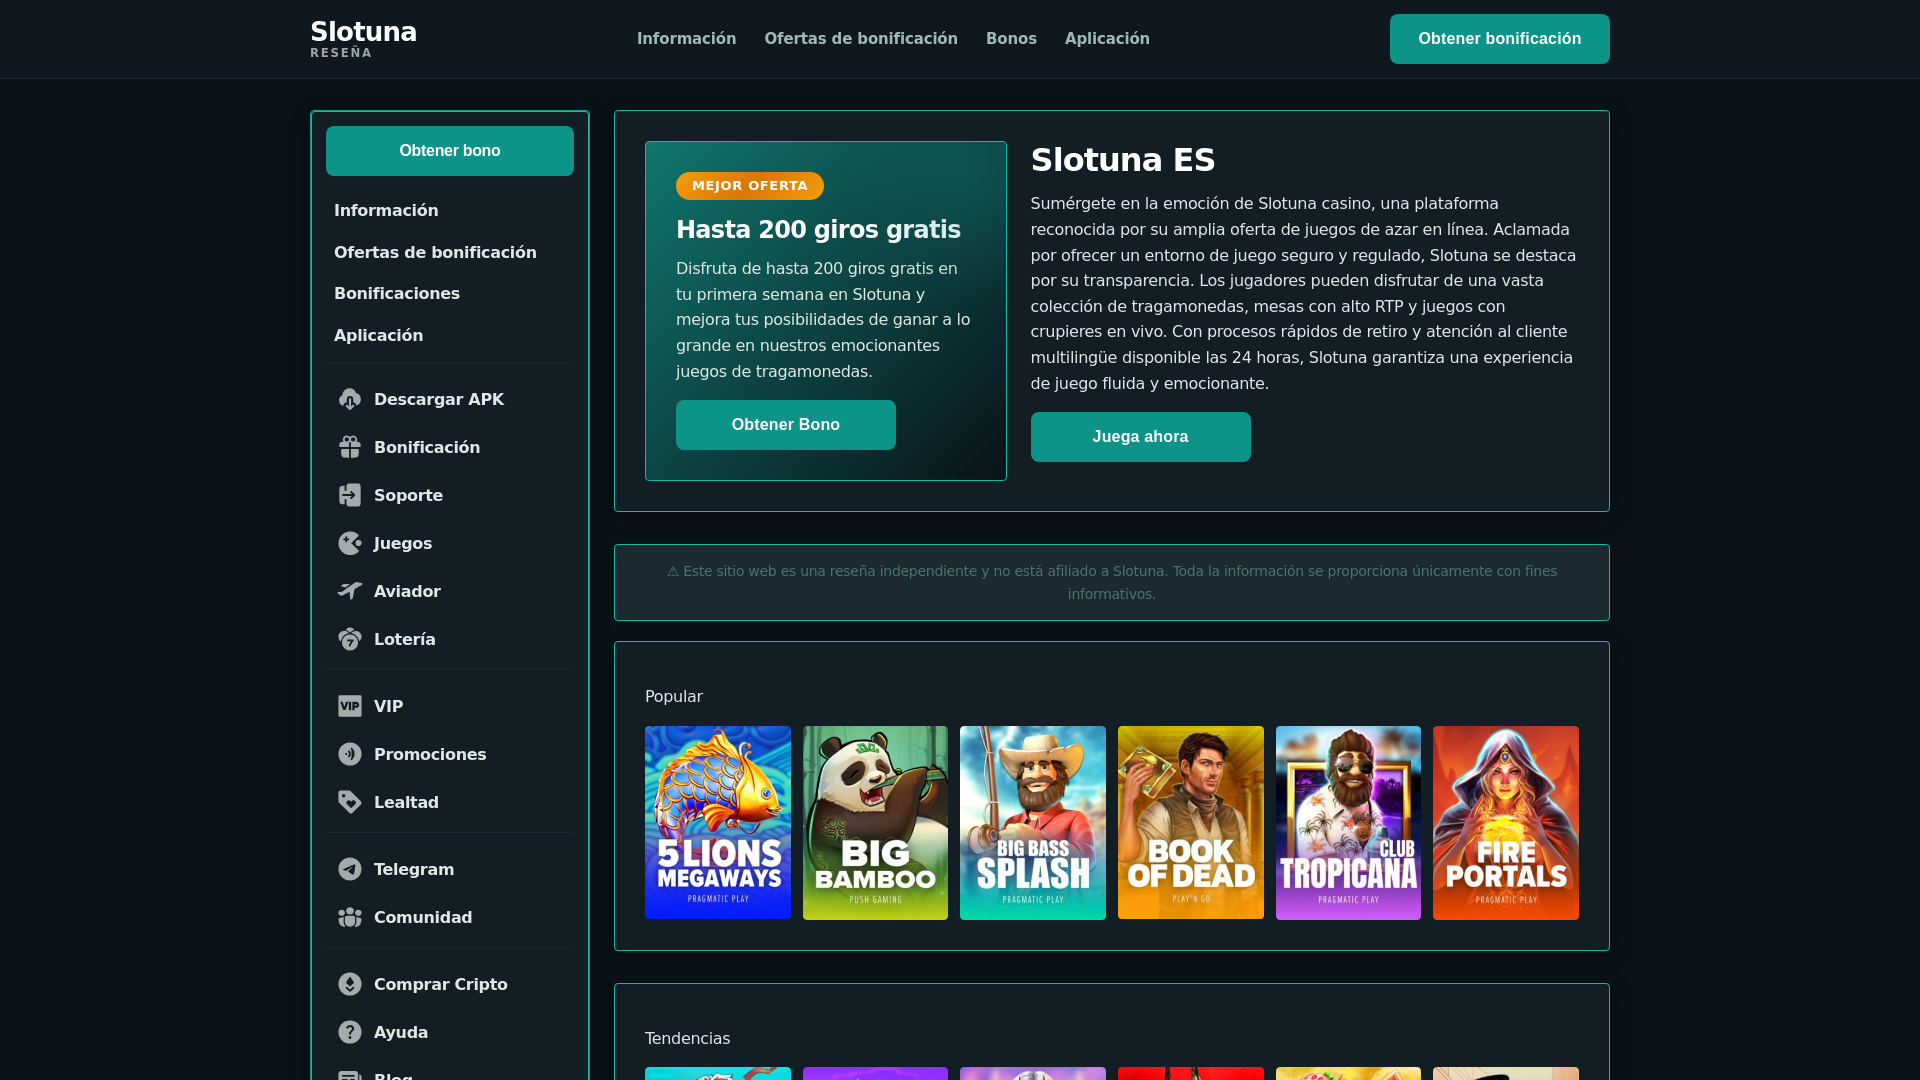Viewport: 1920px width, 1080px height.
Task: Click the MEJOR OFERTA badge
Action: (x=750, y=186)
